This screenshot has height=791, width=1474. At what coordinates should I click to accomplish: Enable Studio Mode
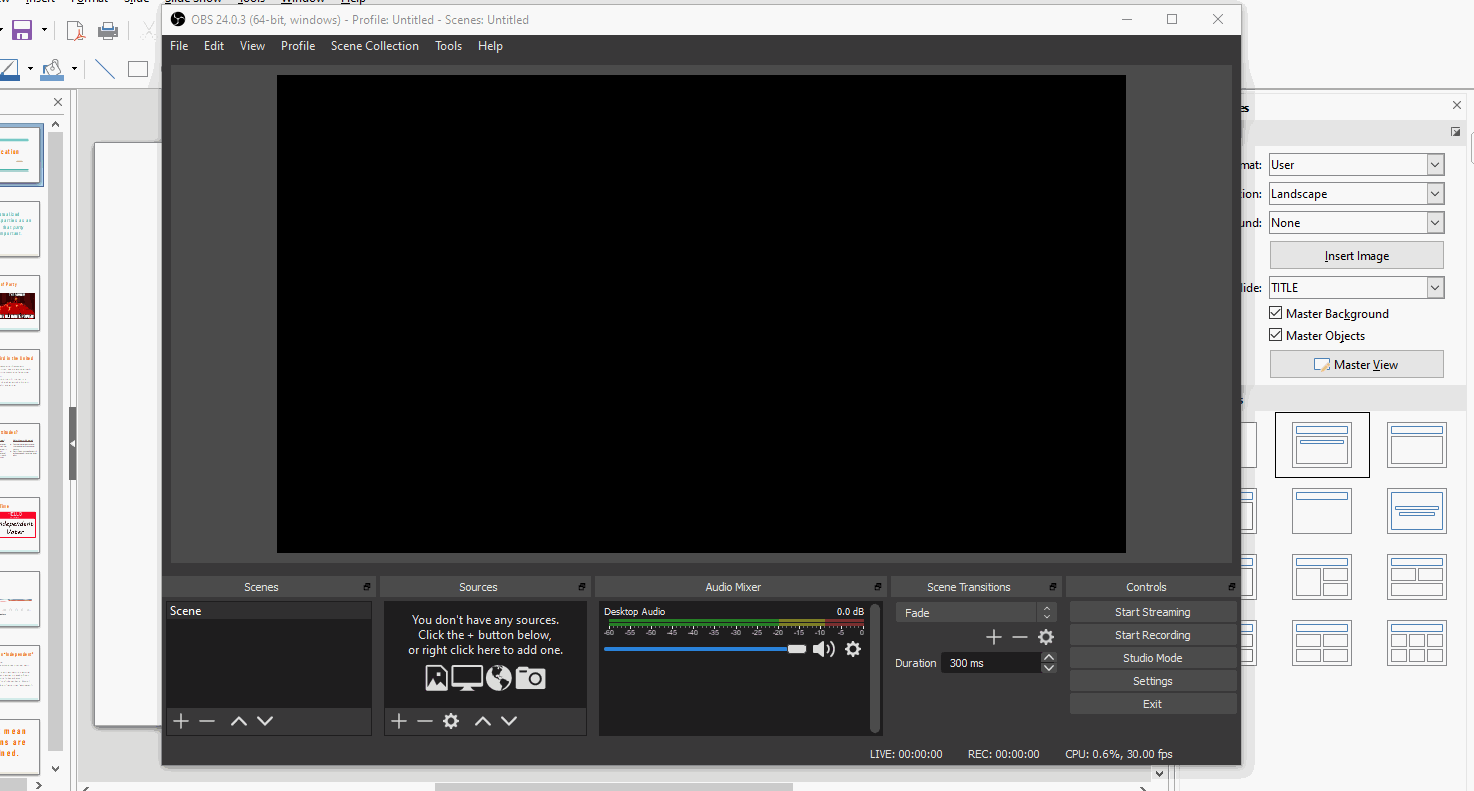1153,658
